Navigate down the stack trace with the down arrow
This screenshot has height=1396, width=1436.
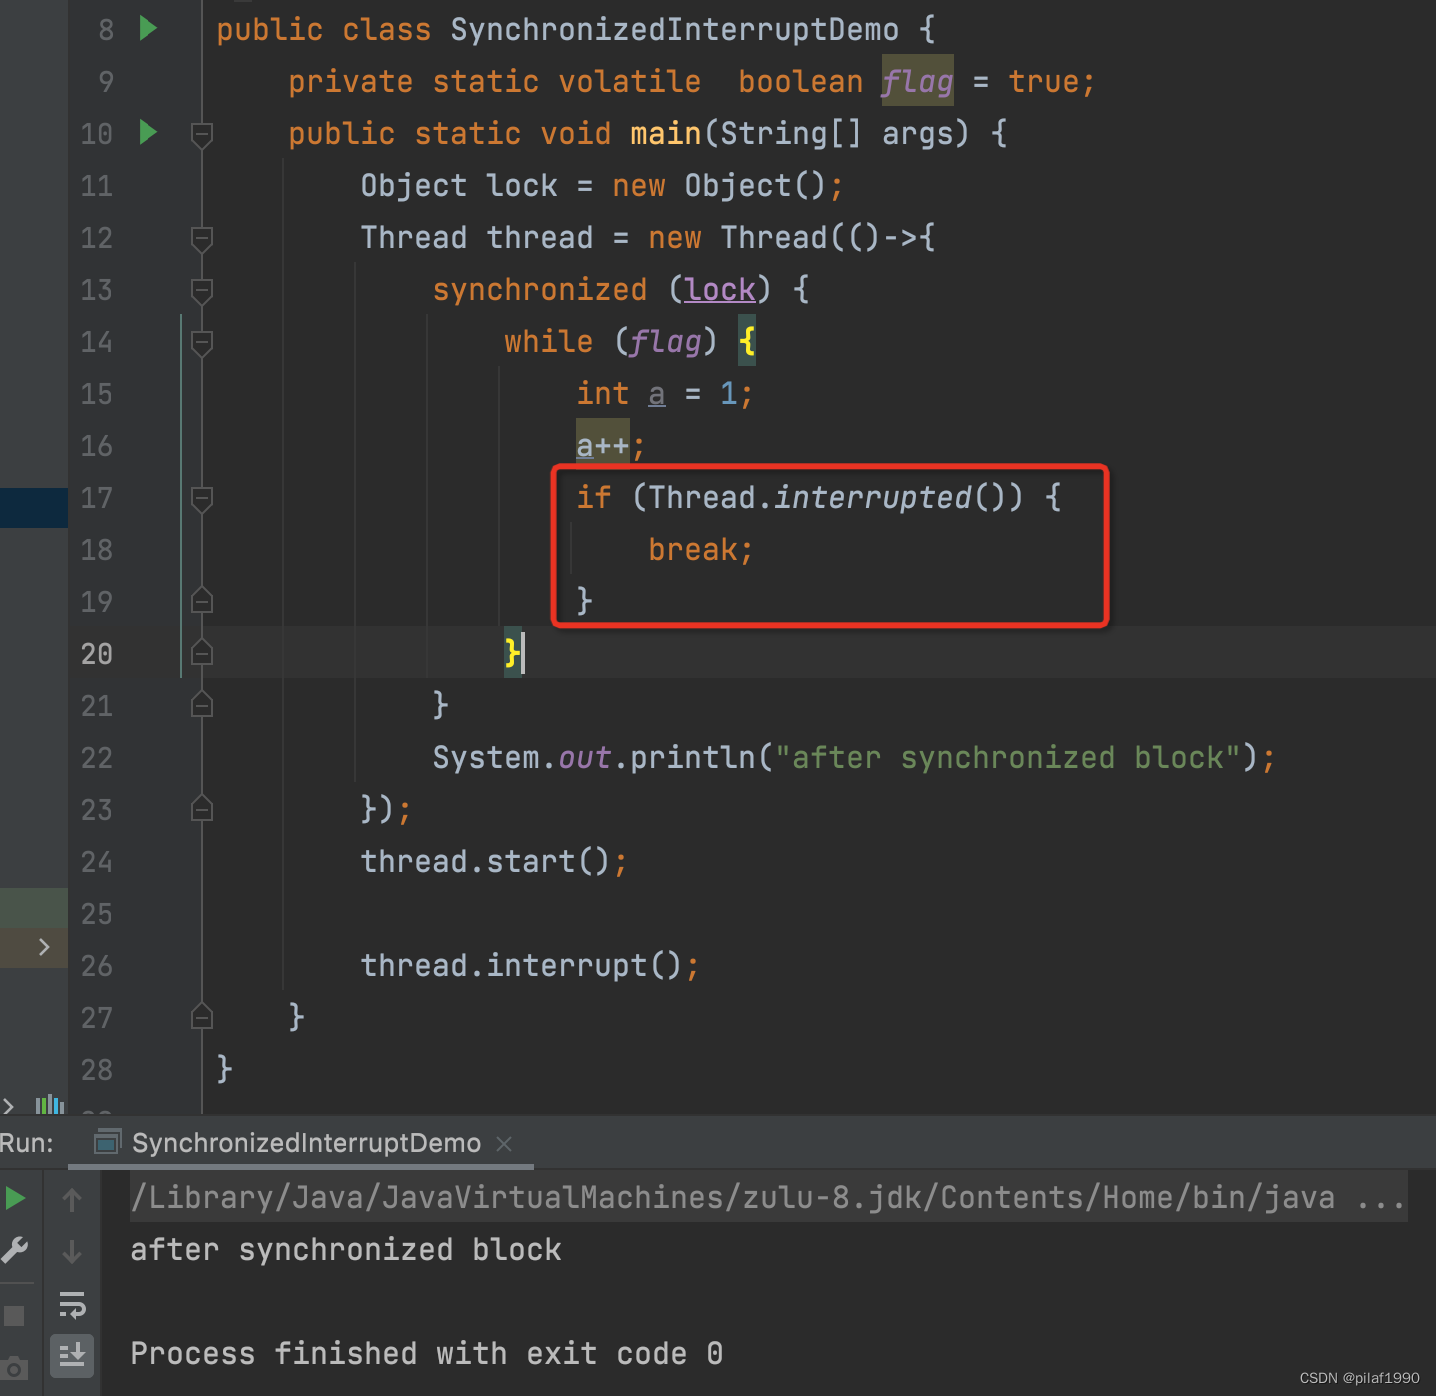71,1250
